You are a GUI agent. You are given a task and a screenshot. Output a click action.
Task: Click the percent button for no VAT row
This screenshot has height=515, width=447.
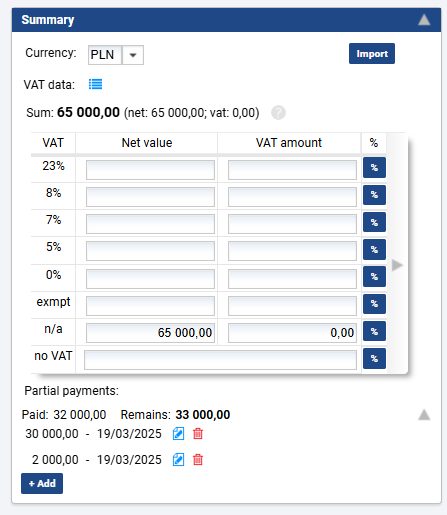pyautogui.click(x=374, y=358)
